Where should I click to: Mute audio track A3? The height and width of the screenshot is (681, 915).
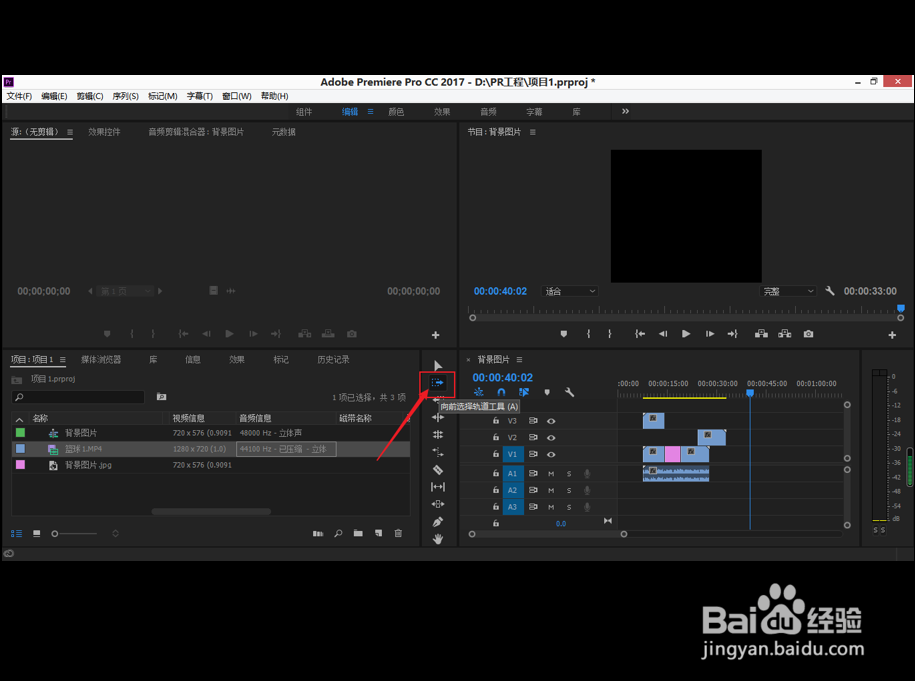(551, 507)
